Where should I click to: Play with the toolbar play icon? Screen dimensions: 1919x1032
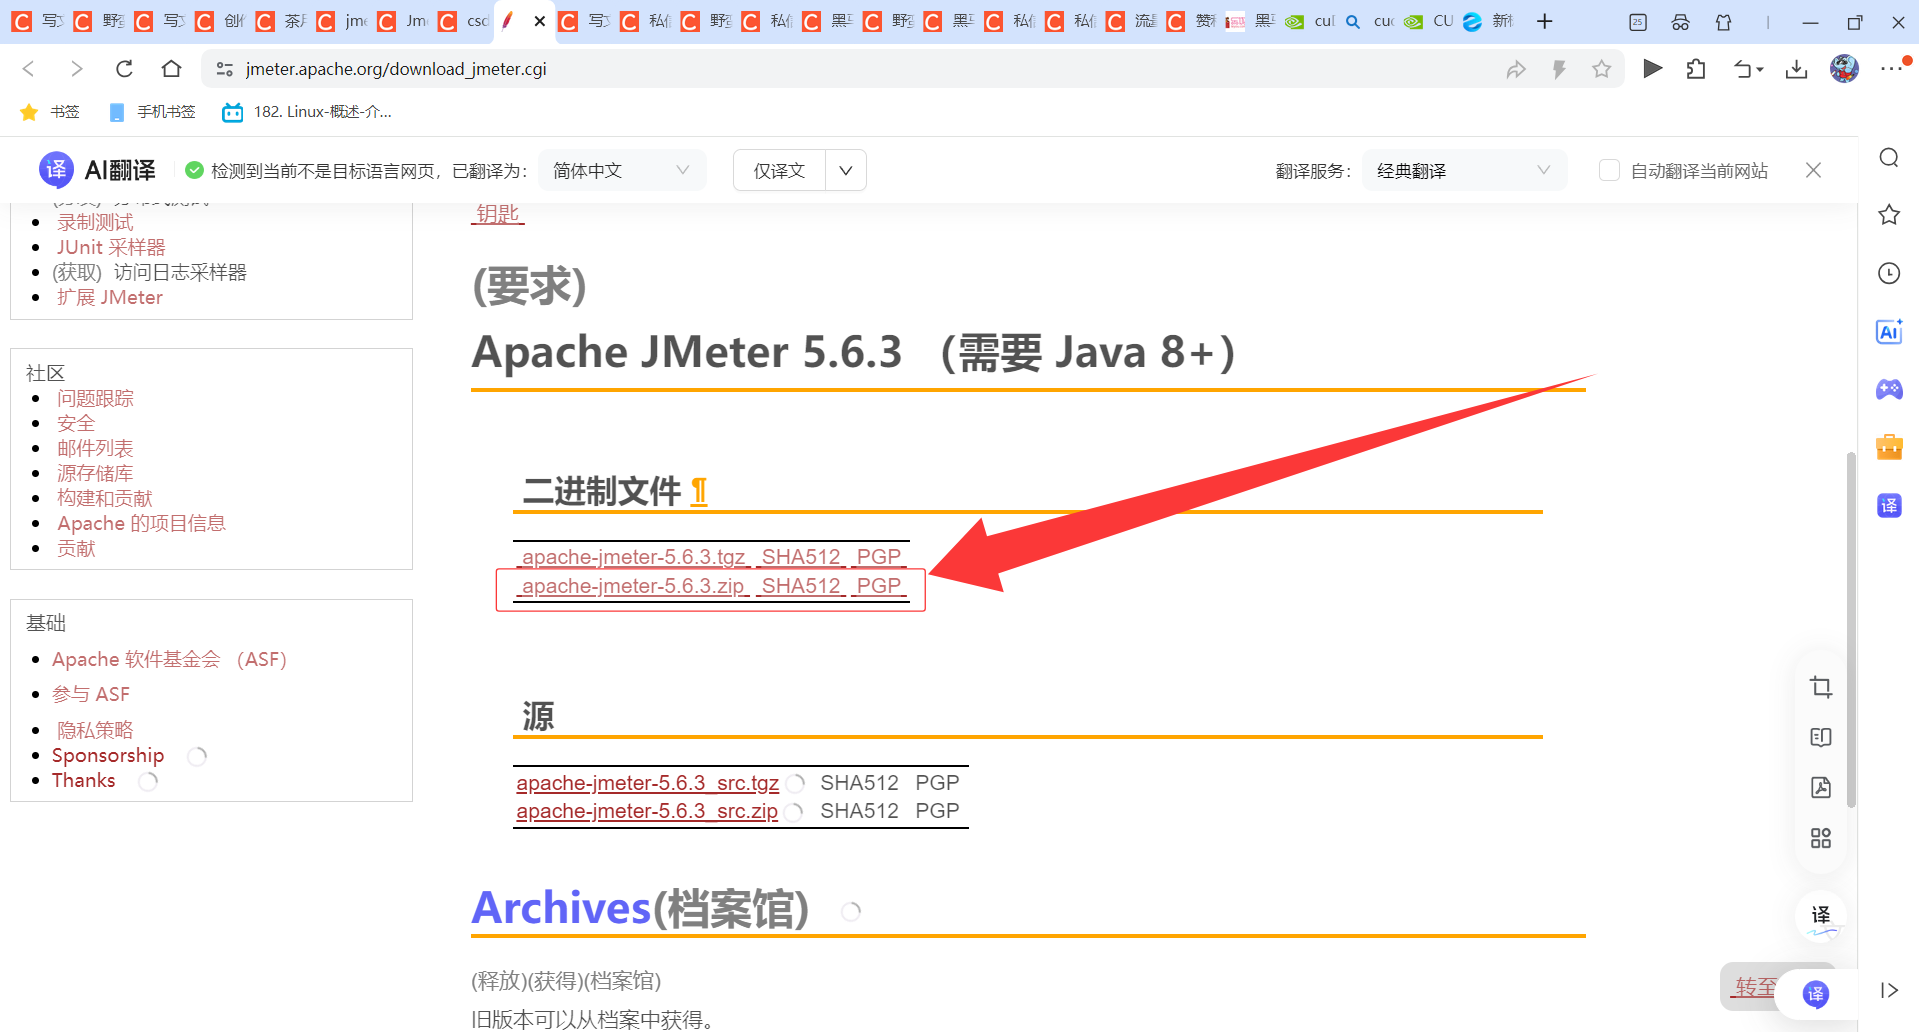pos(1653,69)
